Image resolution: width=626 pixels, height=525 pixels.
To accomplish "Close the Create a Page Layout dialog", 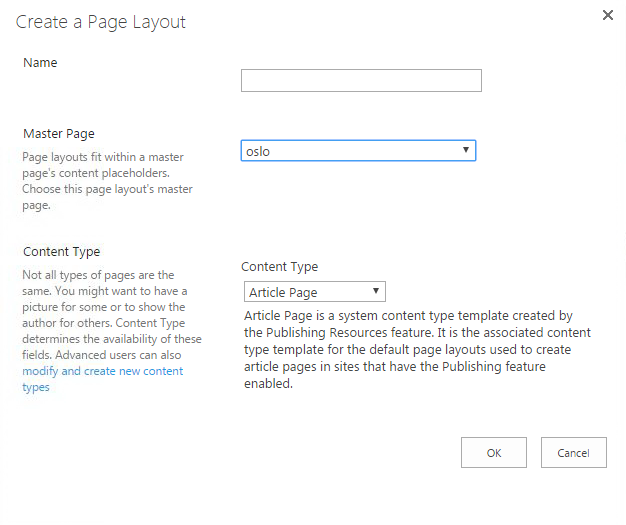I will [607, 15].
